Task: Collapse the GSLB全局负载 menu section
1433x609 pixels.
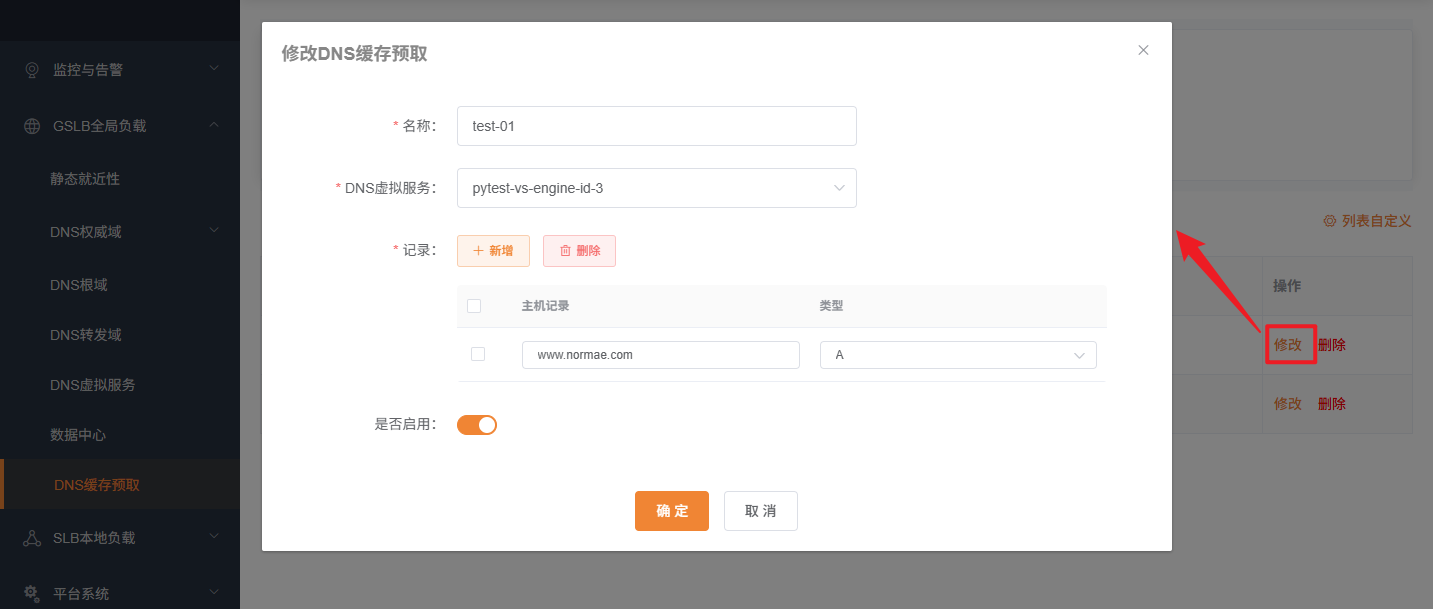Action: click(x=213, y=125)
